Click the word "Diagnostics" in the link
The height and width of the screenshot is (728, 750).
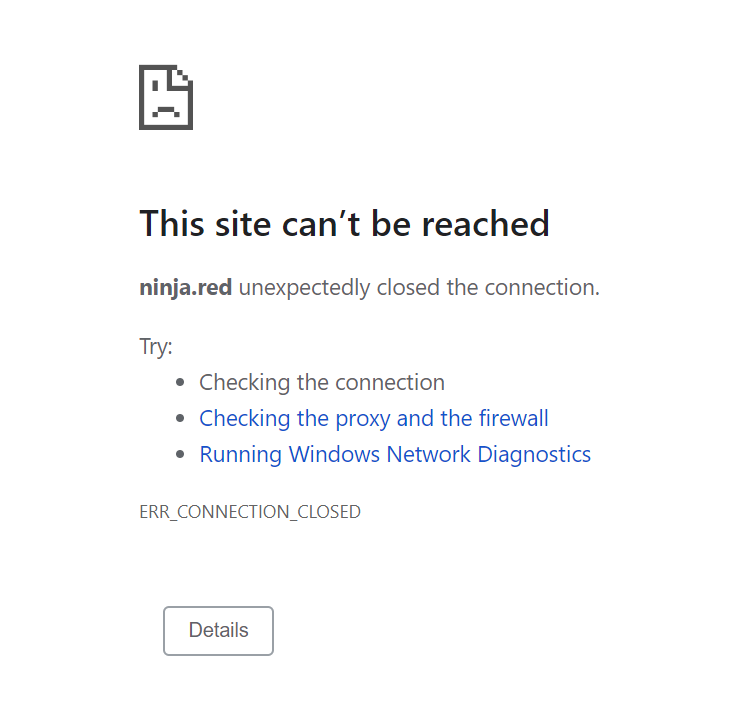tap(534, 454)
